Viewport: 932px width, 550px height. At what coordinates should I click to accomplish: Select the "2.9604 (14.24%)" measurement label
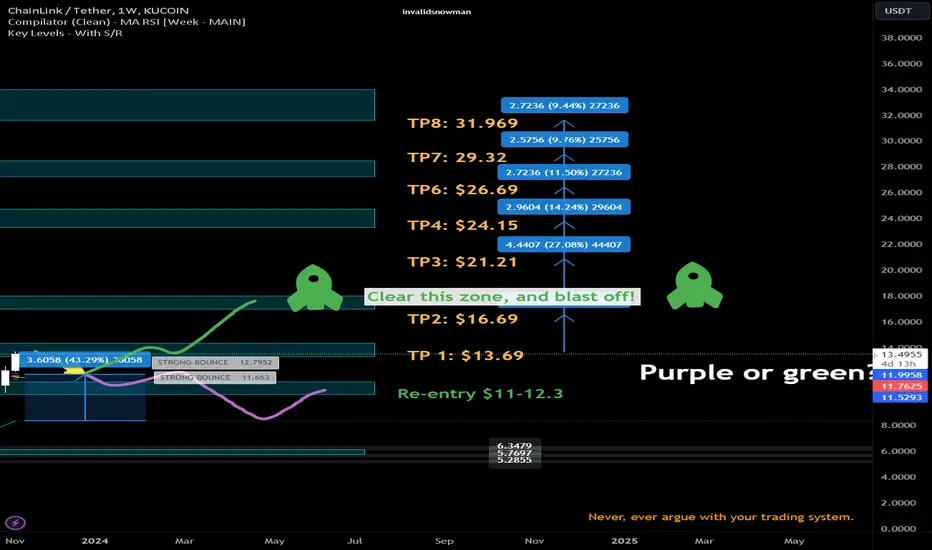click(564, 207)
